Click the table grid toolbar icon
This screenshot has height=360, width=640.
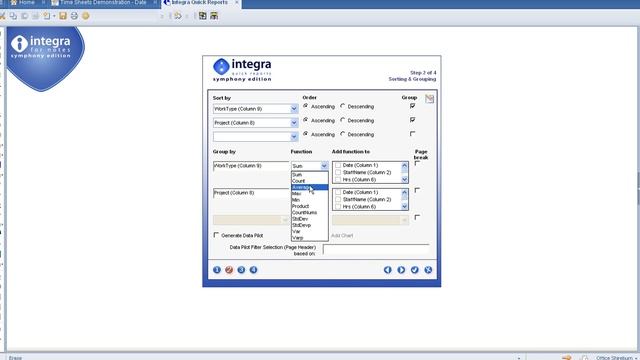(203, 16)
